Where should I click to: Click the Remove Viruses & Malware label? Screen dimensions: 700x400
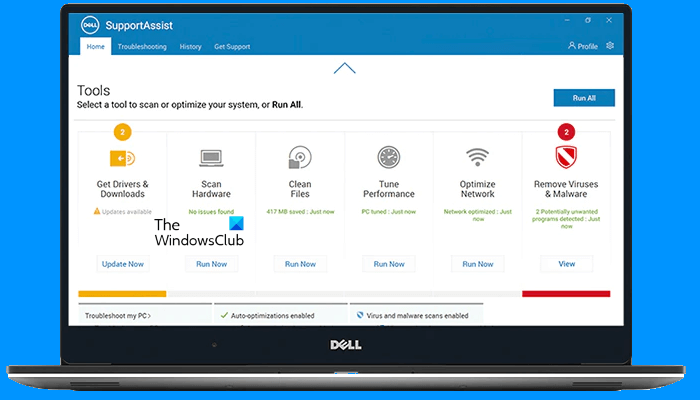point(566,189)
